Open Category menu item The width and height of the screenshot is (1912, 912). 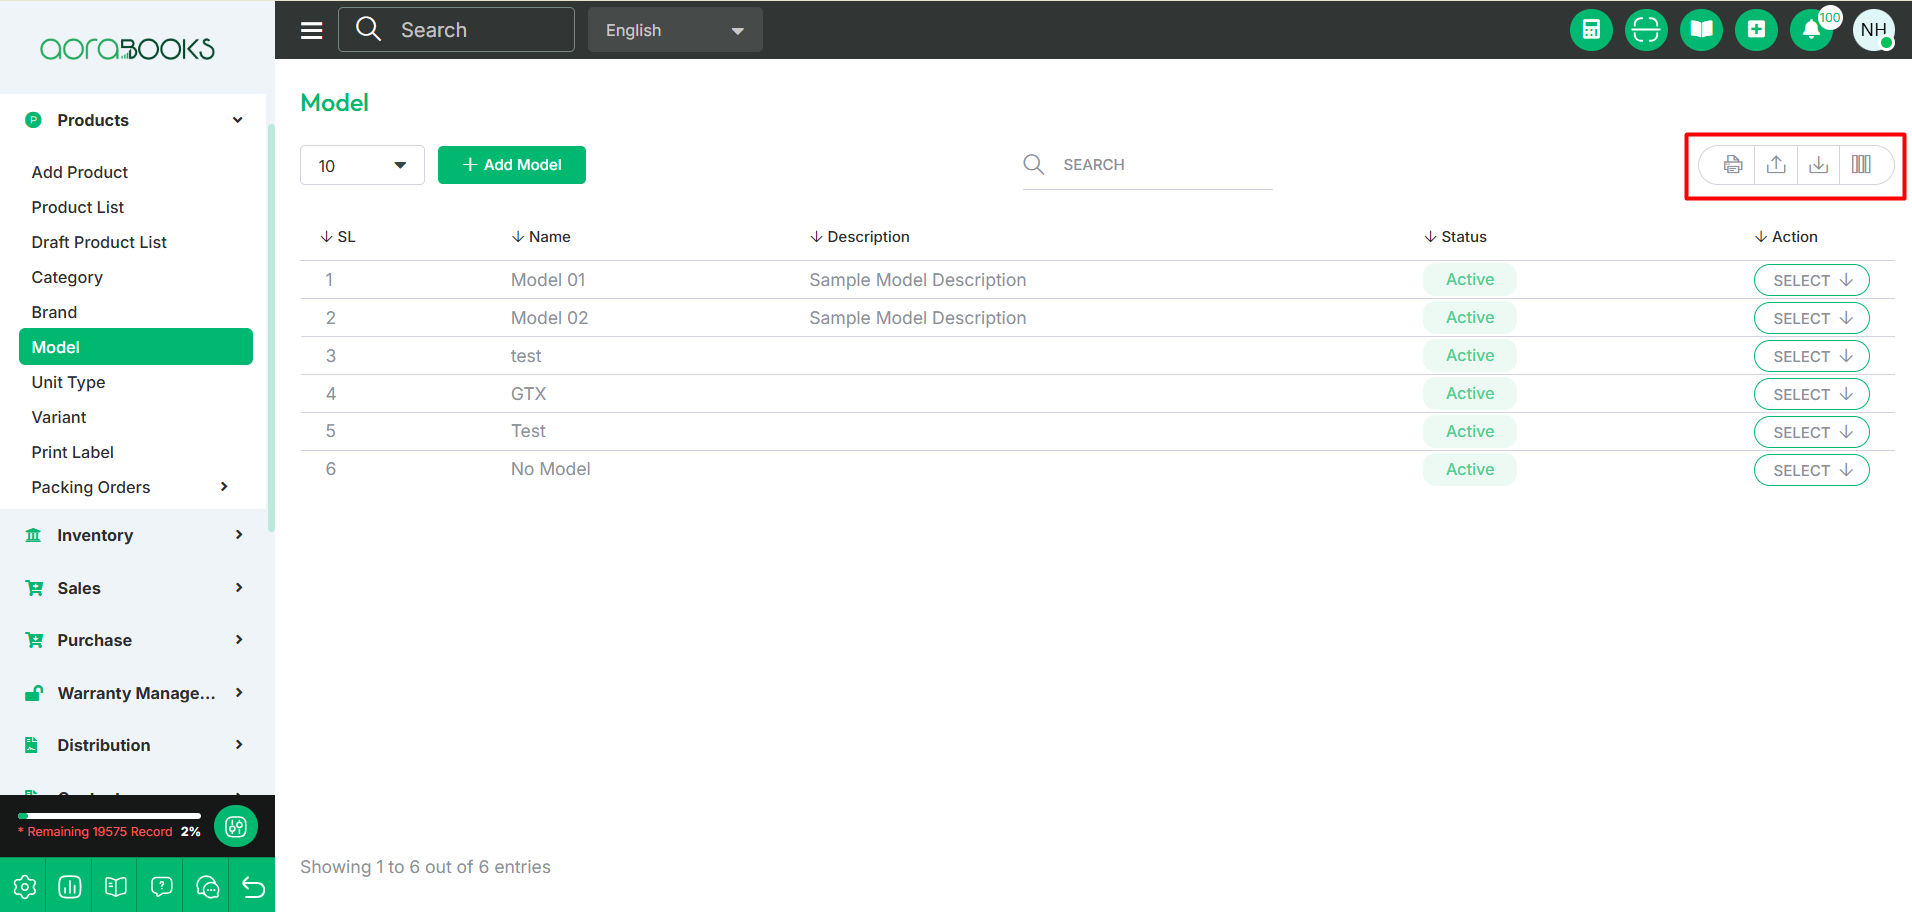coord(67,277)
